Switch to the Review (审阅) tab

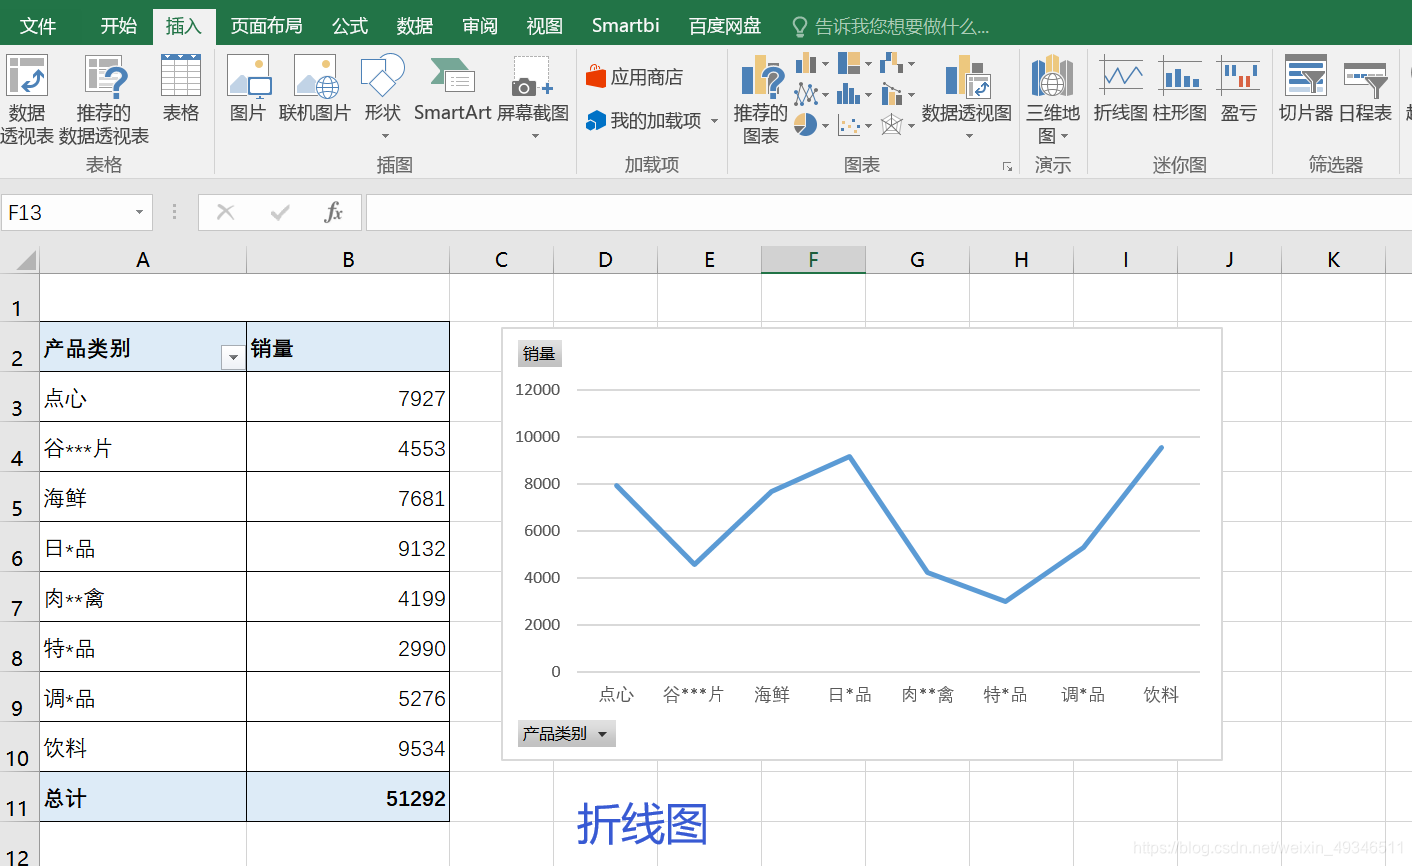point(480,26)
